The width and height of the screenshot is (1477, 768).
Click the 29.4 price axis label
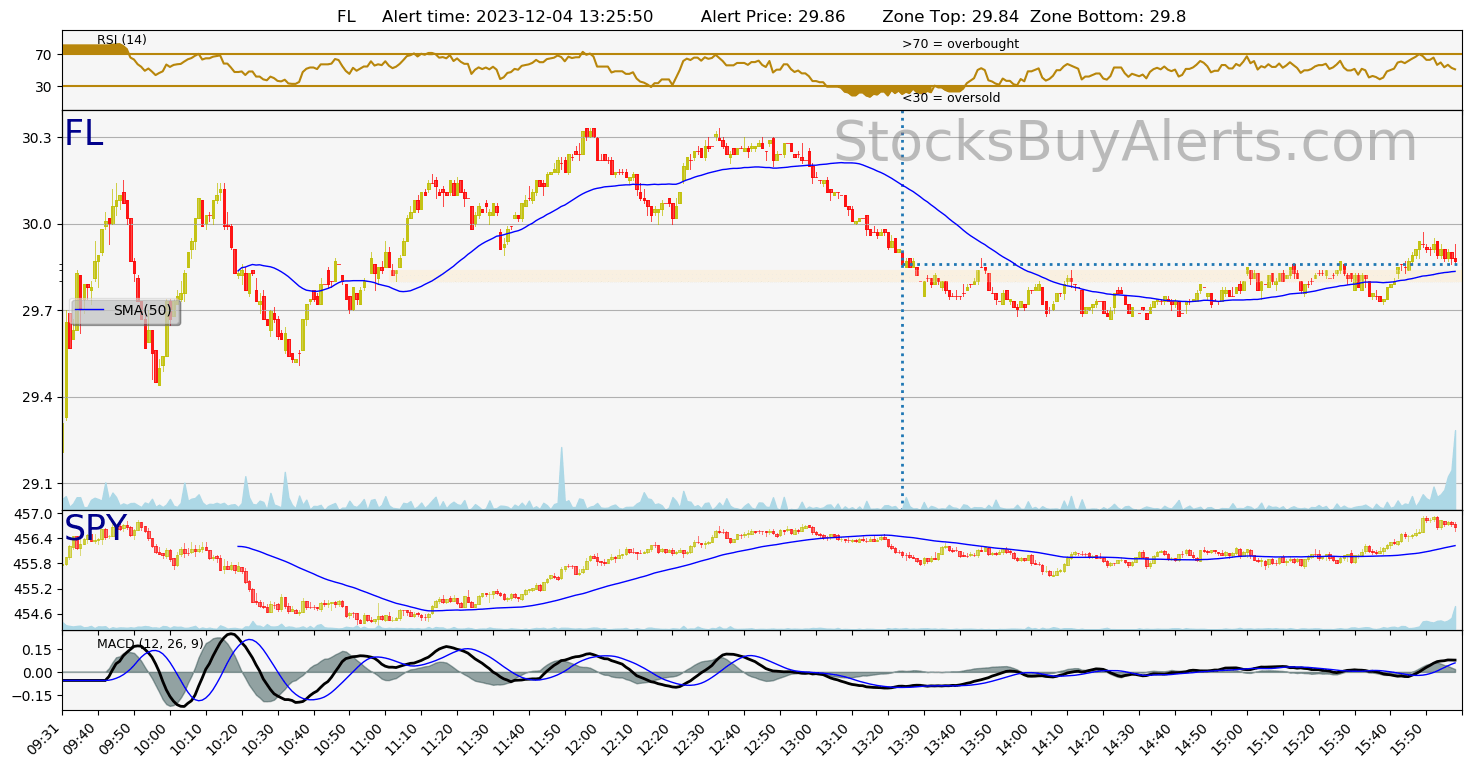pyautogui.click(x=38, y=398)
